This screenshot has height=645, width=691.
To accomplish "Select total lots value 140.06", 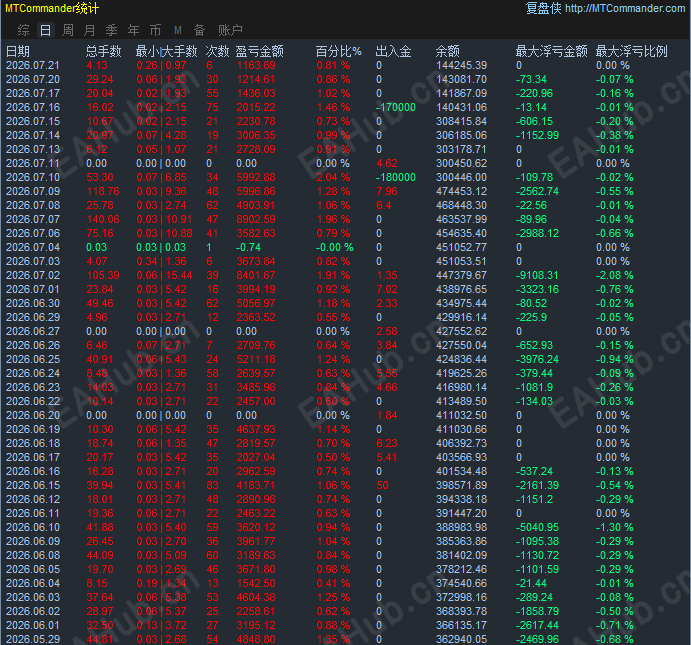I will click(103, 219).
